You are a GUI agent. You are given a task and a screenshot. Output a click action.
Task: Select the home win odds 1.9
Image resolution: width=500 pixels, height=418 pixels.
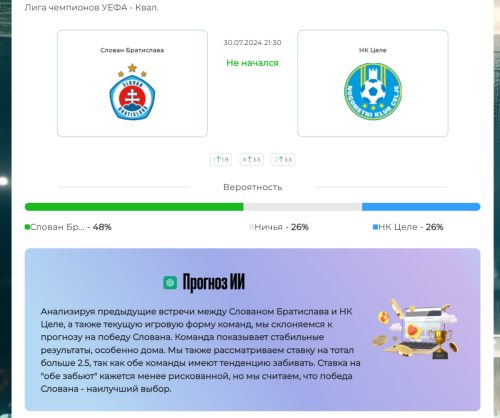[221, 159]
